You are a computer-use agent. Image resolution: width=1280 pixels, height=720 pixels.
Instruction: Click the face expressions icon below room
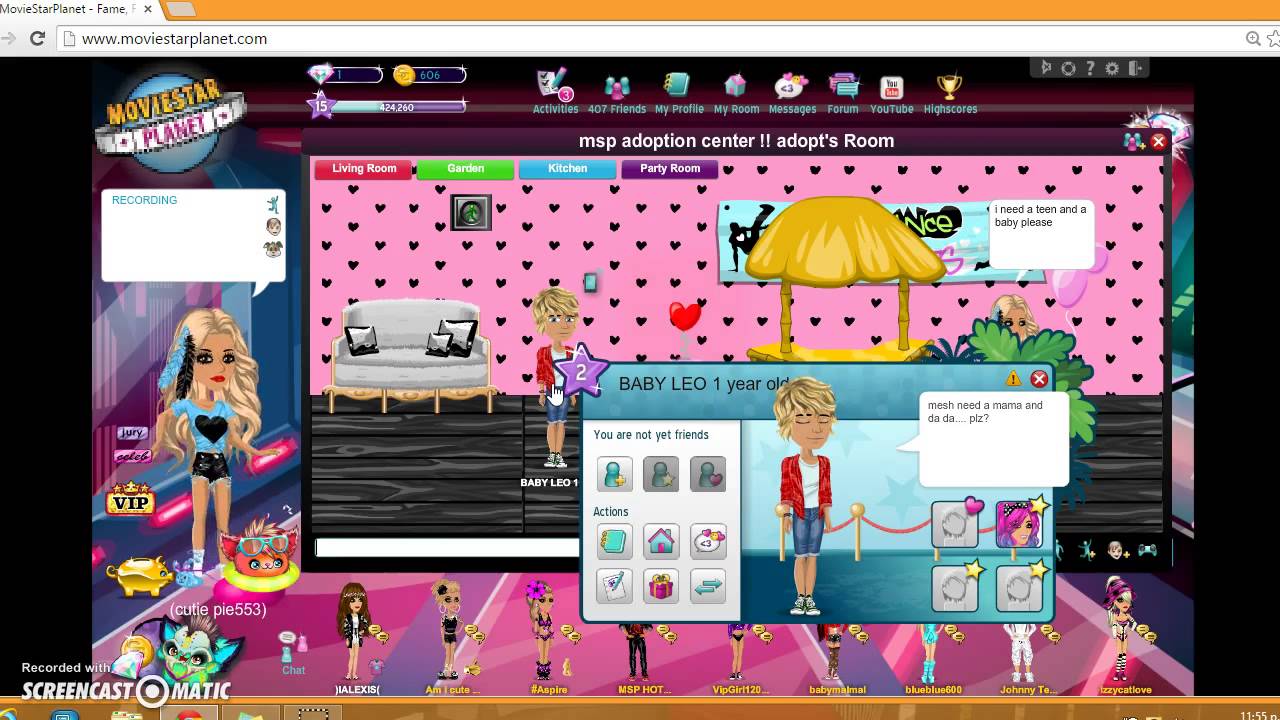pos(1116,550)
